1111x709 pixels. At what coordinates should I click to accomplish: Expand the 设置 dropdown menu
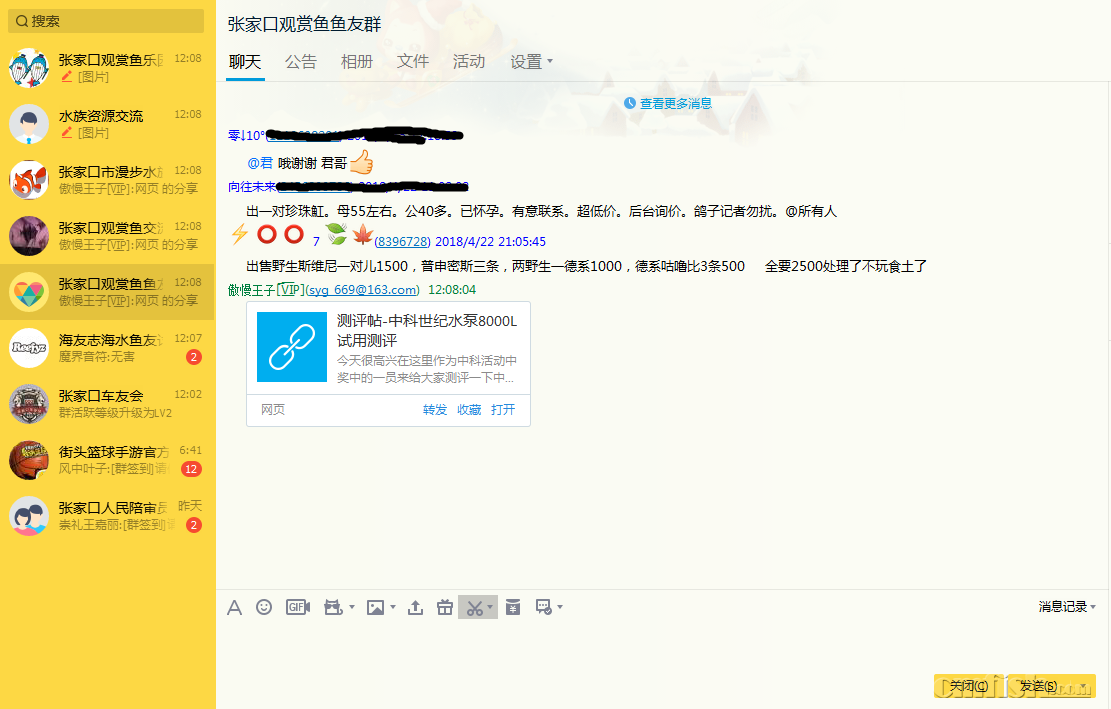tap(531, 62)
